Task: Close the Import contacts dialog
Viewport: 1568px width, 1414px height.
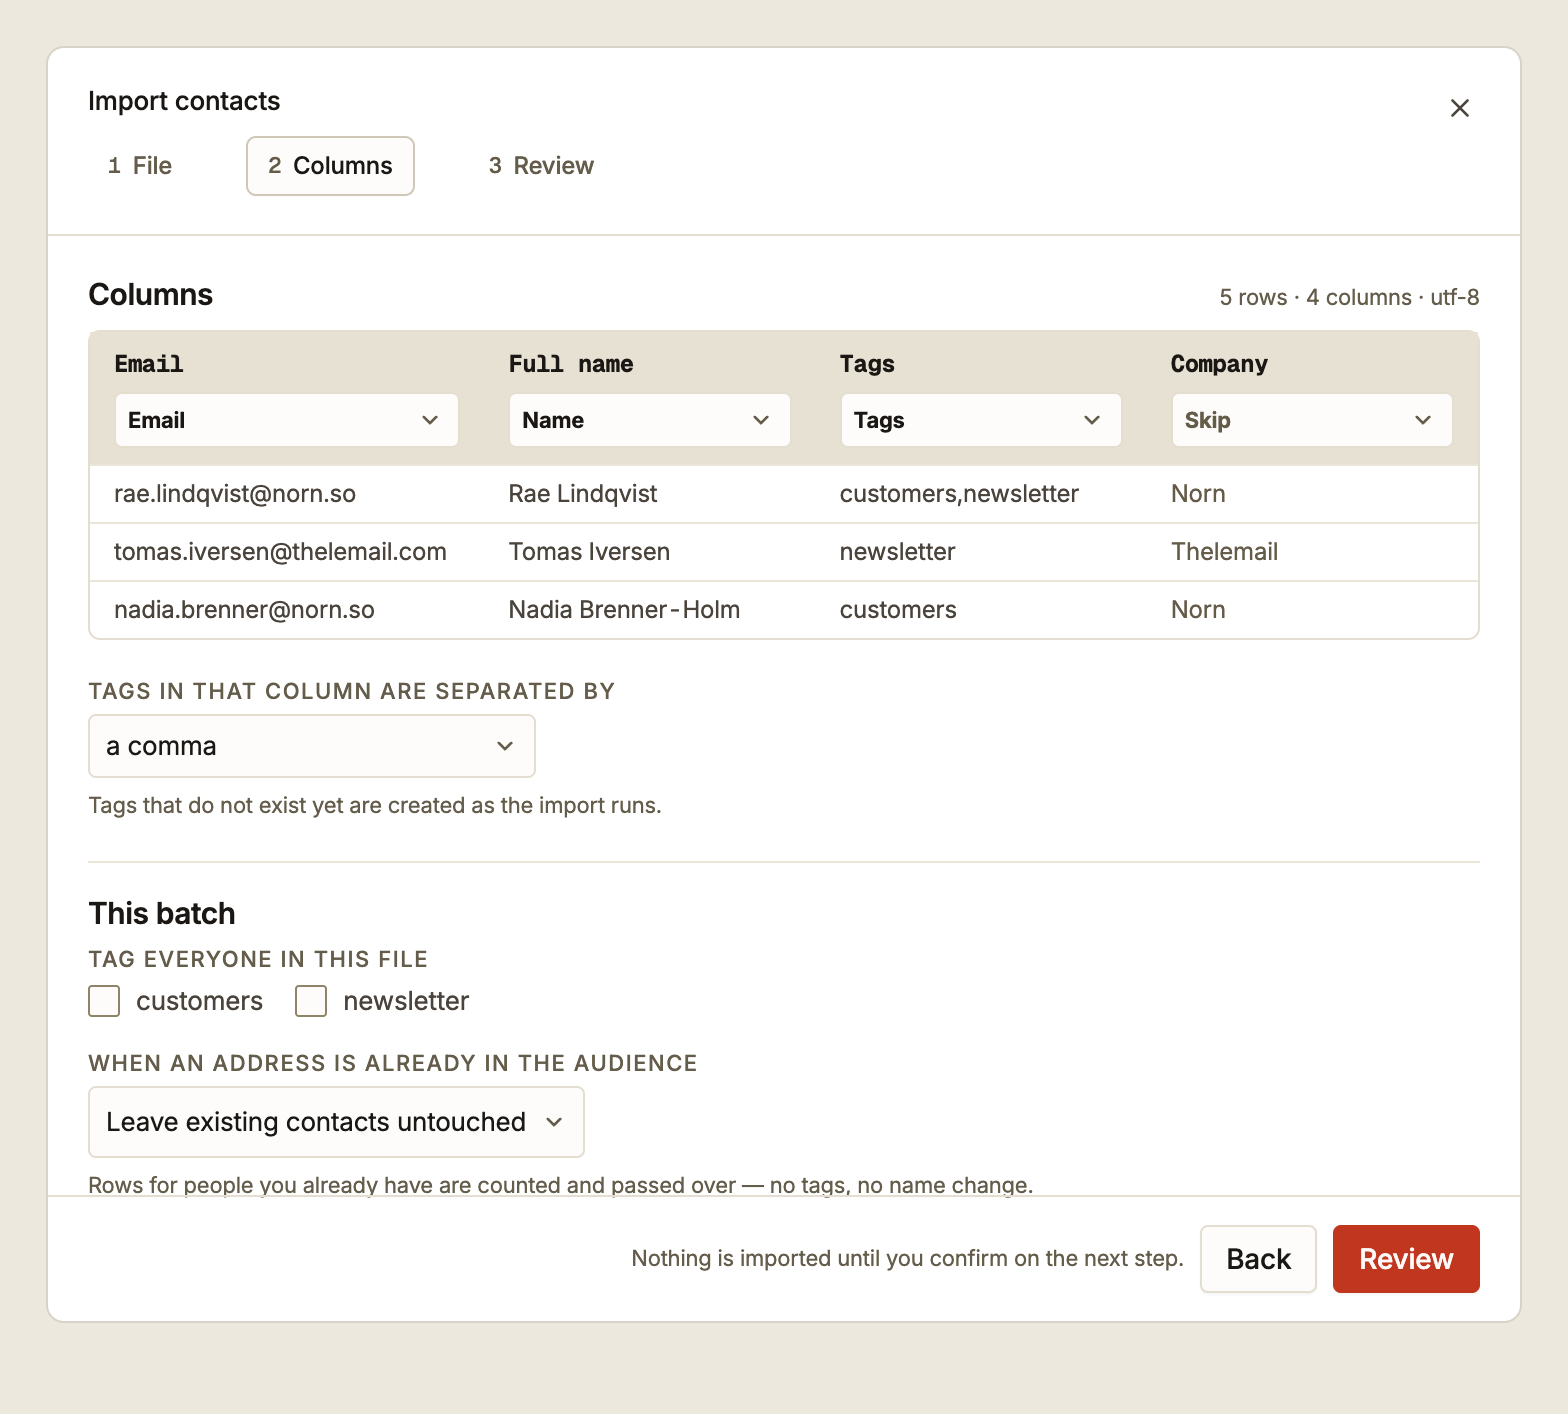Action: tap(1459, 108)
